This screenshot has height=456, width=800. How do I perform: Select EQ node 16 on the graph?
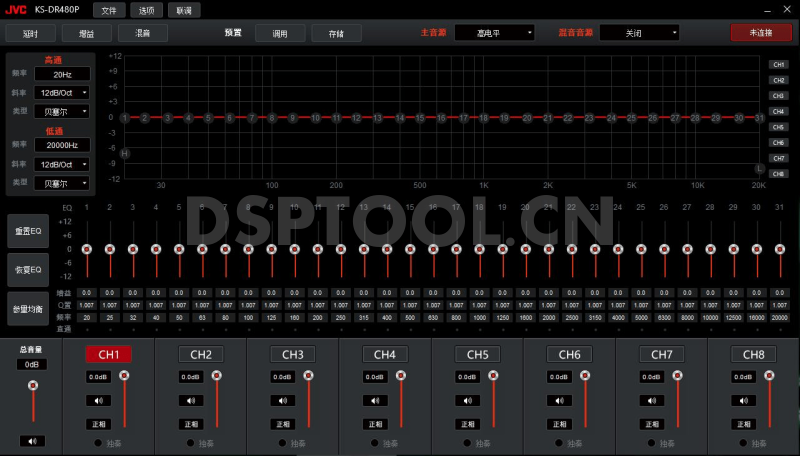[440, 118]
